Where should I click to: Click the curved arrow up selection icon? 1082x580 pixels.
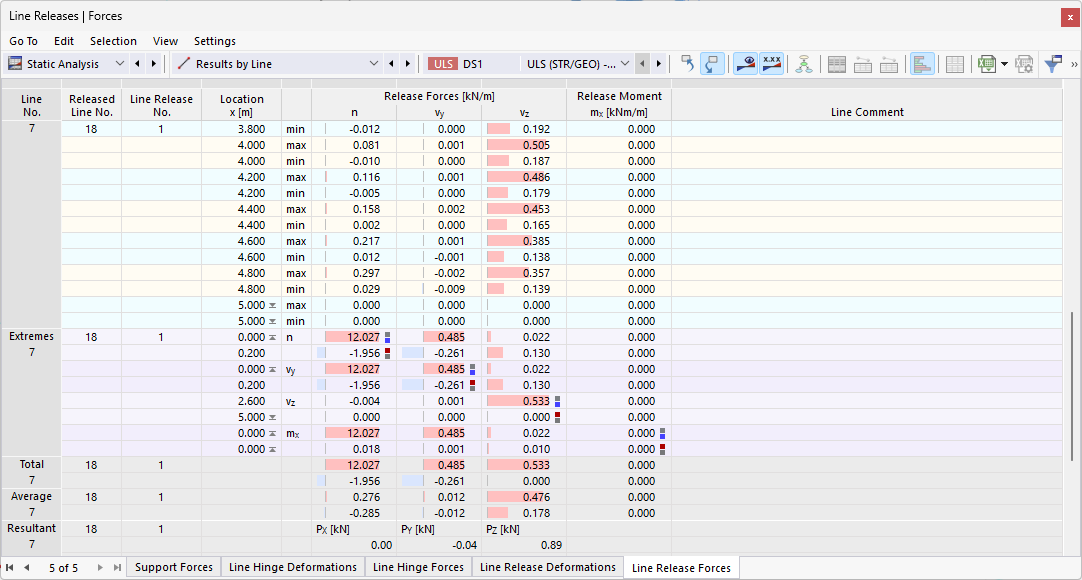(x=687, y=64)
